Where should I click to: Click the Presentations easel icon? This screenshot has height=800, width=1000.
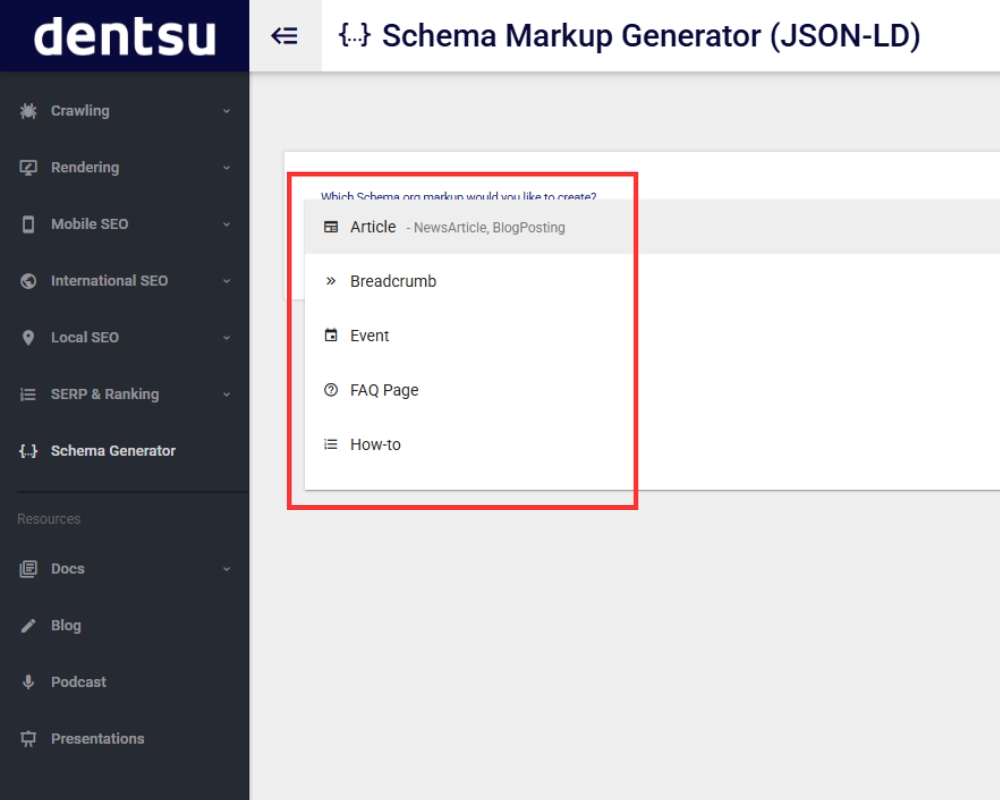pyautogui.click(x=28, y=739)
